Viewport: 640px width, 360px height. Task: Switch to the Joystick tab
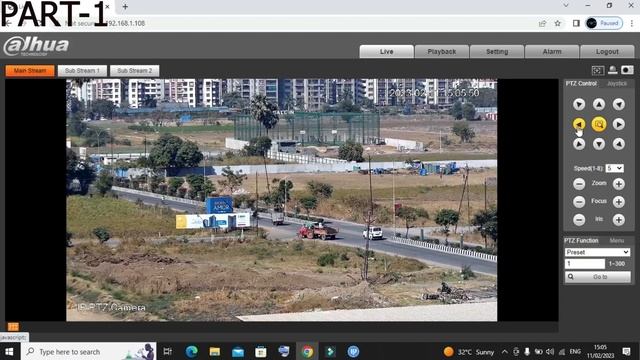[617, 83]
